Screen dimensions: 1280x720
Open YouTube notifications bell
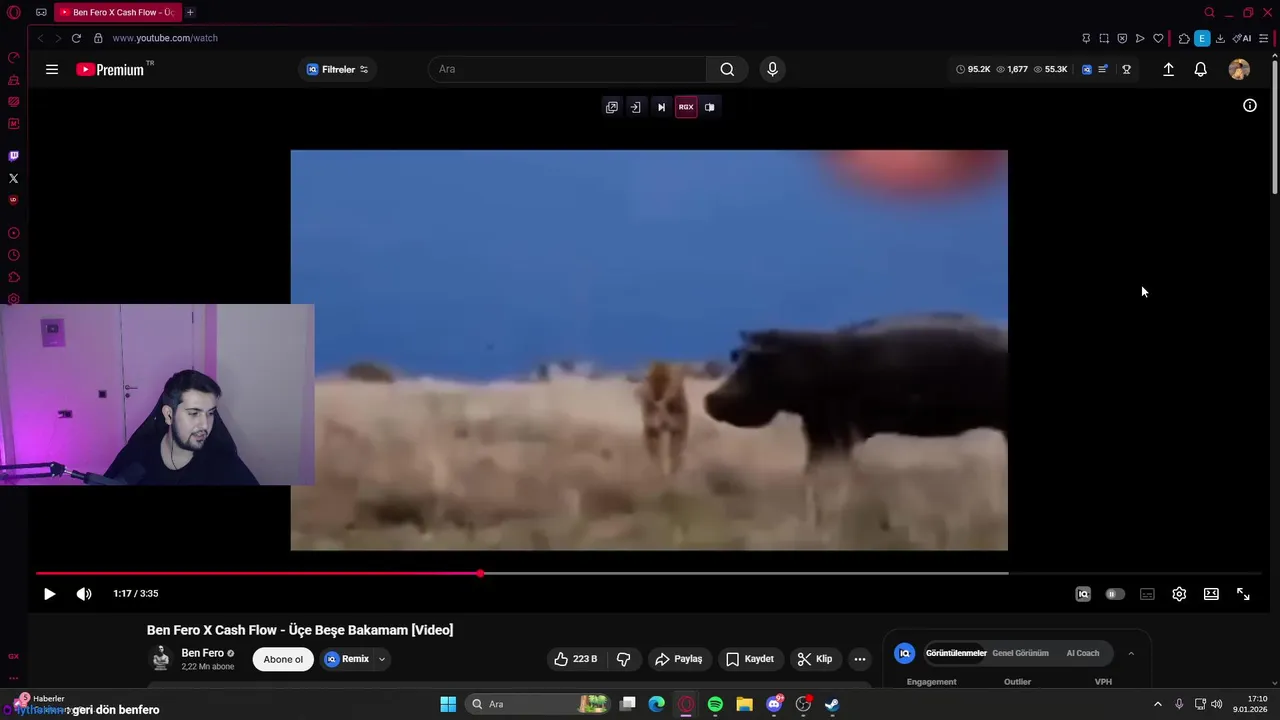[x=1201, y=69]
